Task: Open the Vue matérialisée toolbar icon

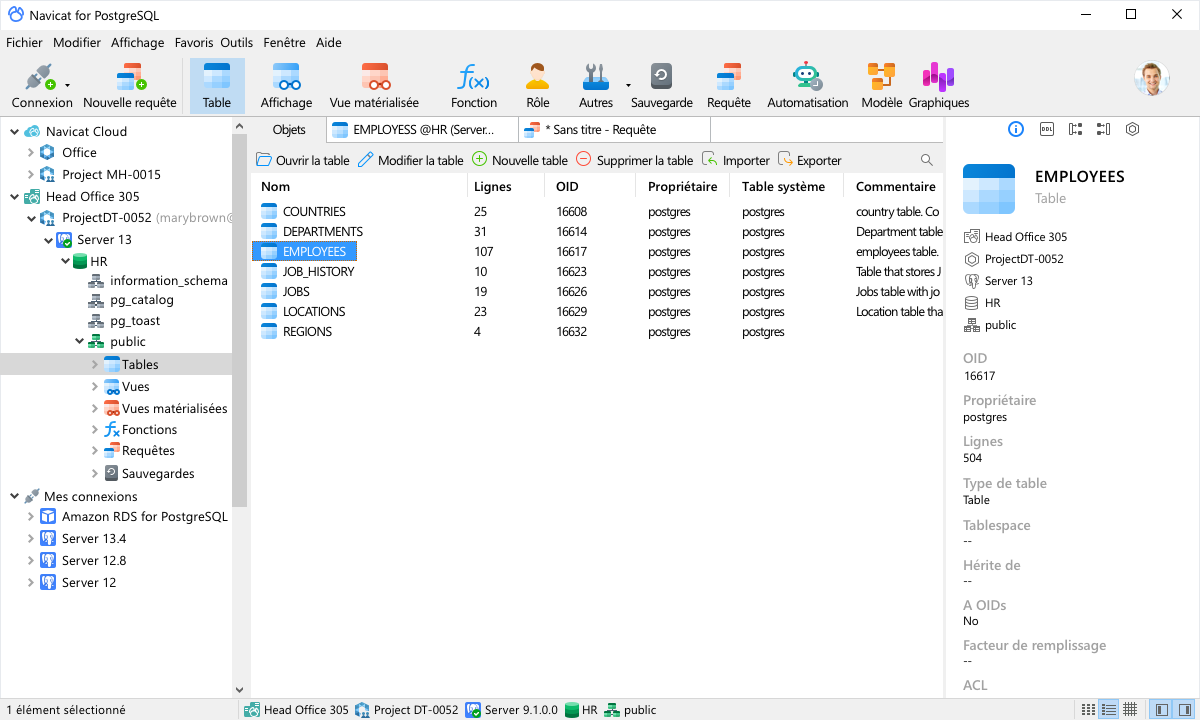Action: tap(375, 86)
